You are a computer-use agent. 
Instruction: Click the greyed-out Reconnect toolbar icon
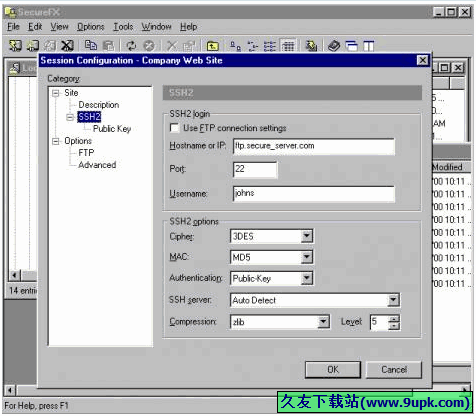click(50, 46)
